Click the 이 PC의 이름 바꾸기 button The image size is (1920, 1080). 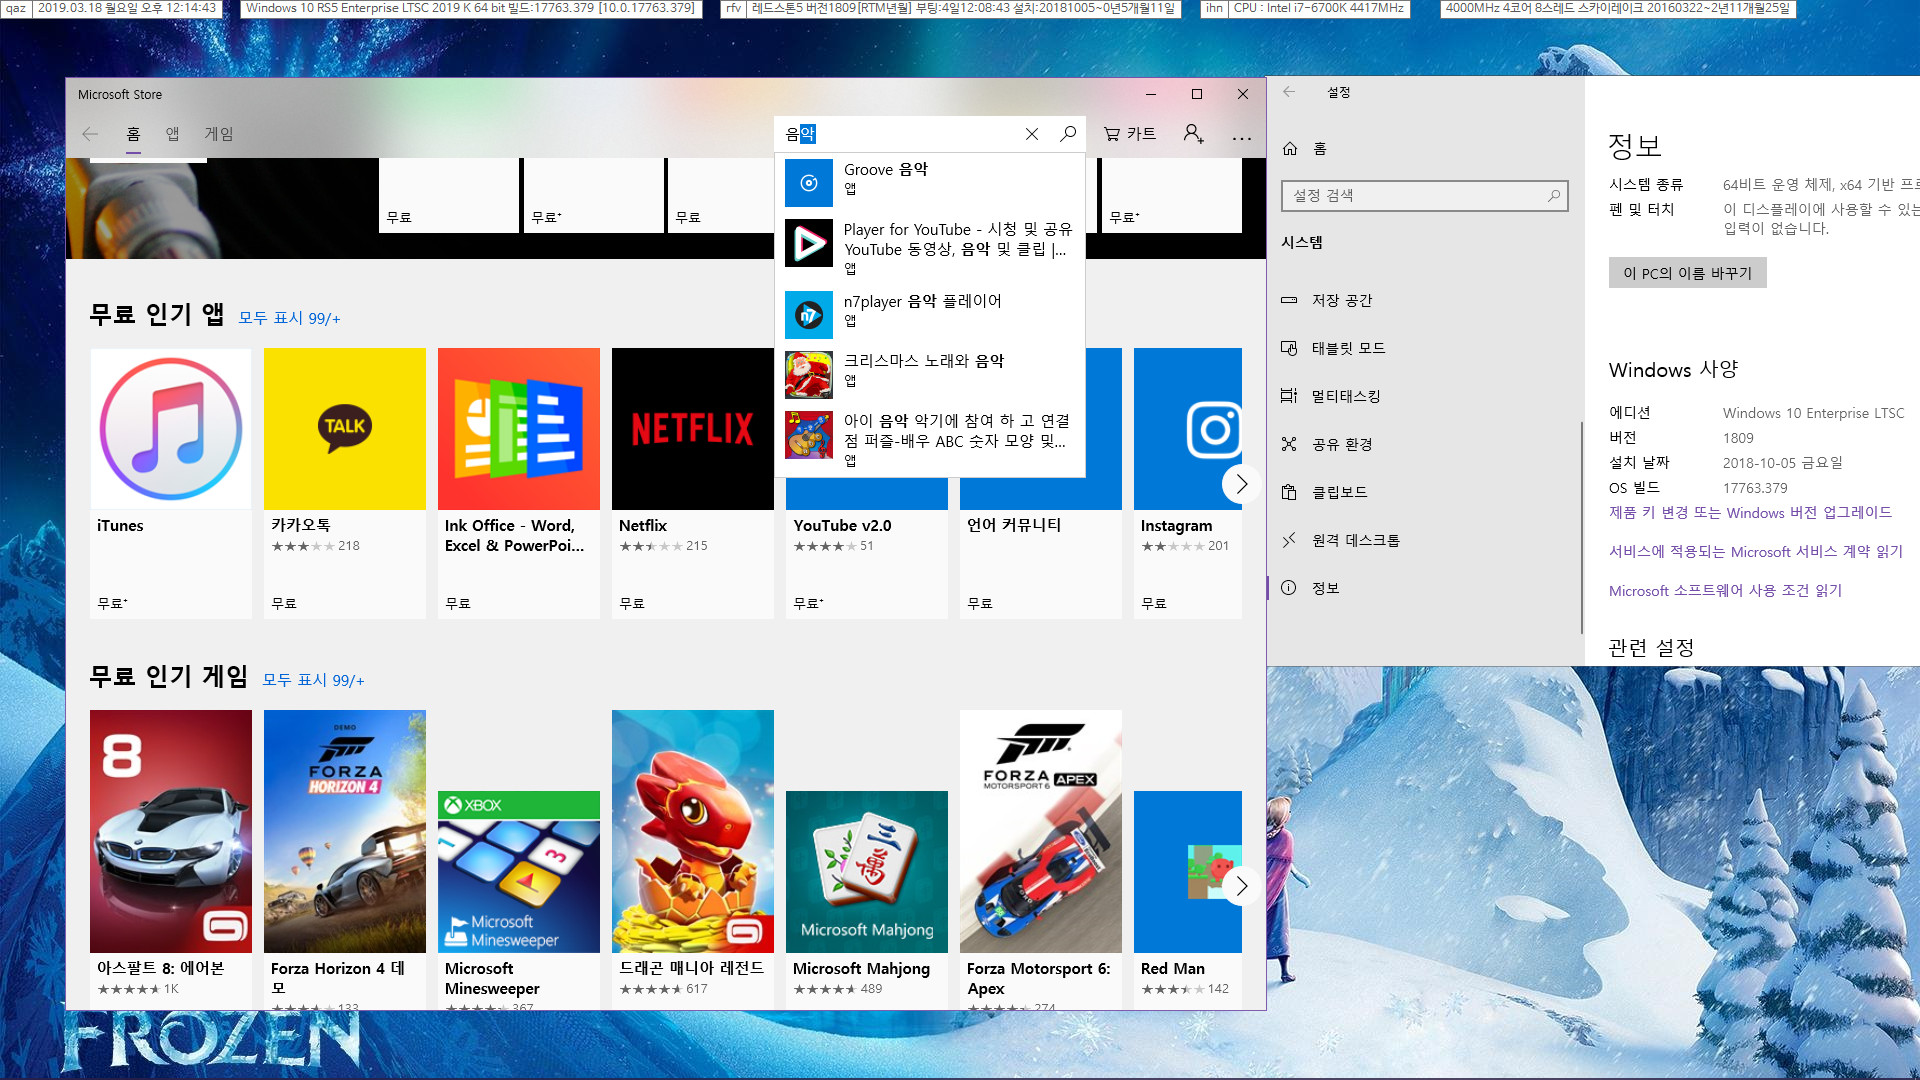point(1687,273)
